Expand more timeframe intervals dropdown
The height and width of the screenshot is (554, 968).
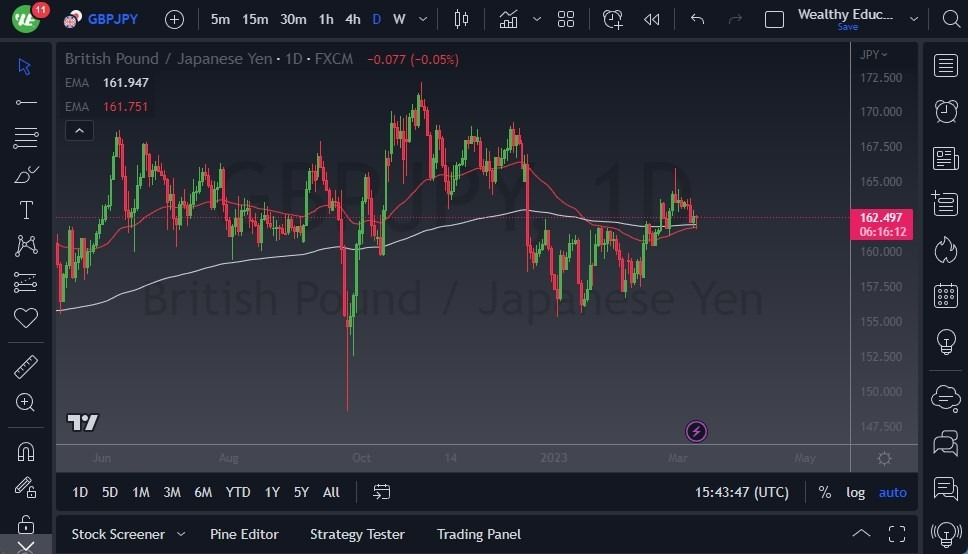(x=423, y=19)
